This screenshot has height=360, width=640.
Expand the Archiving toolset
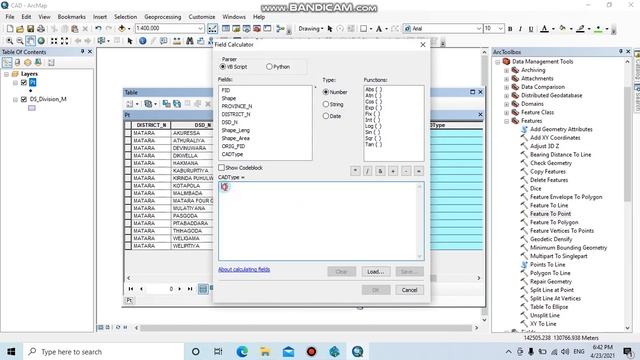[x=507, y=70]
